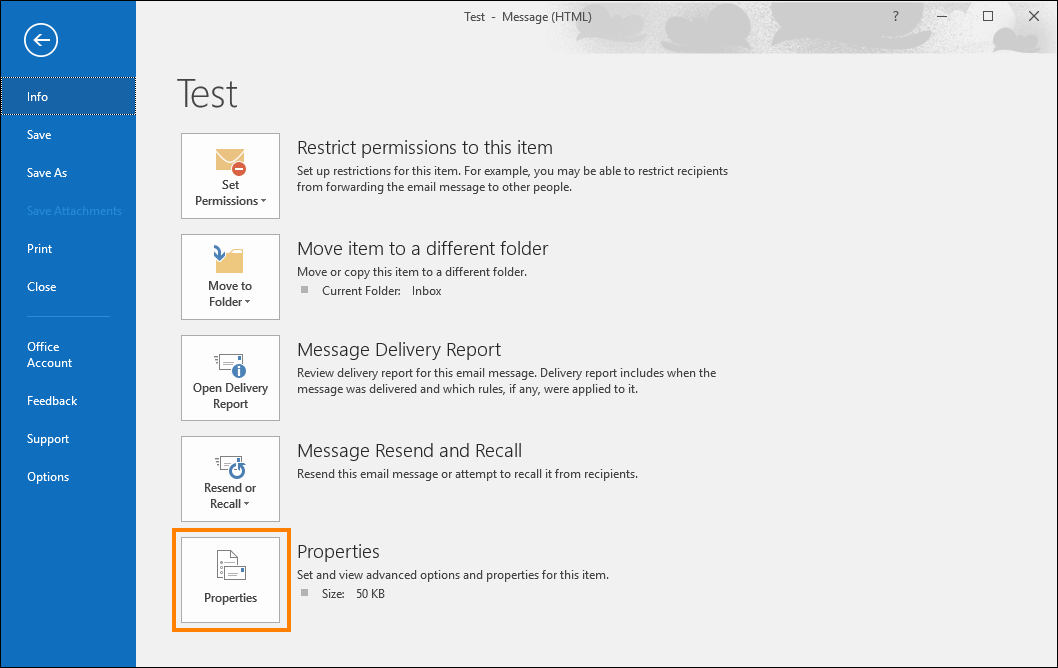The width and height of the screenshot is (1058, 668).
Task: Open the Print page
Action: point(40,249)
